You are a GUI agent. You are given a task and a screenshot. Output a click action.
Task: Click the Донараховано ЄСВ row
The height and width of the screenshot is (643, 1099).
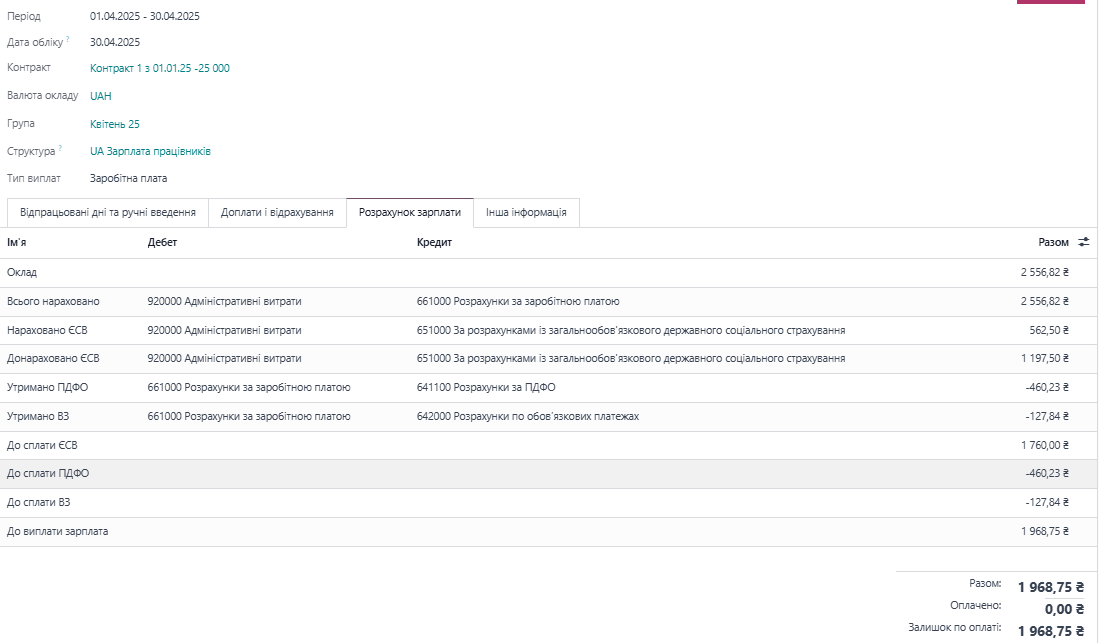point(53,358)
